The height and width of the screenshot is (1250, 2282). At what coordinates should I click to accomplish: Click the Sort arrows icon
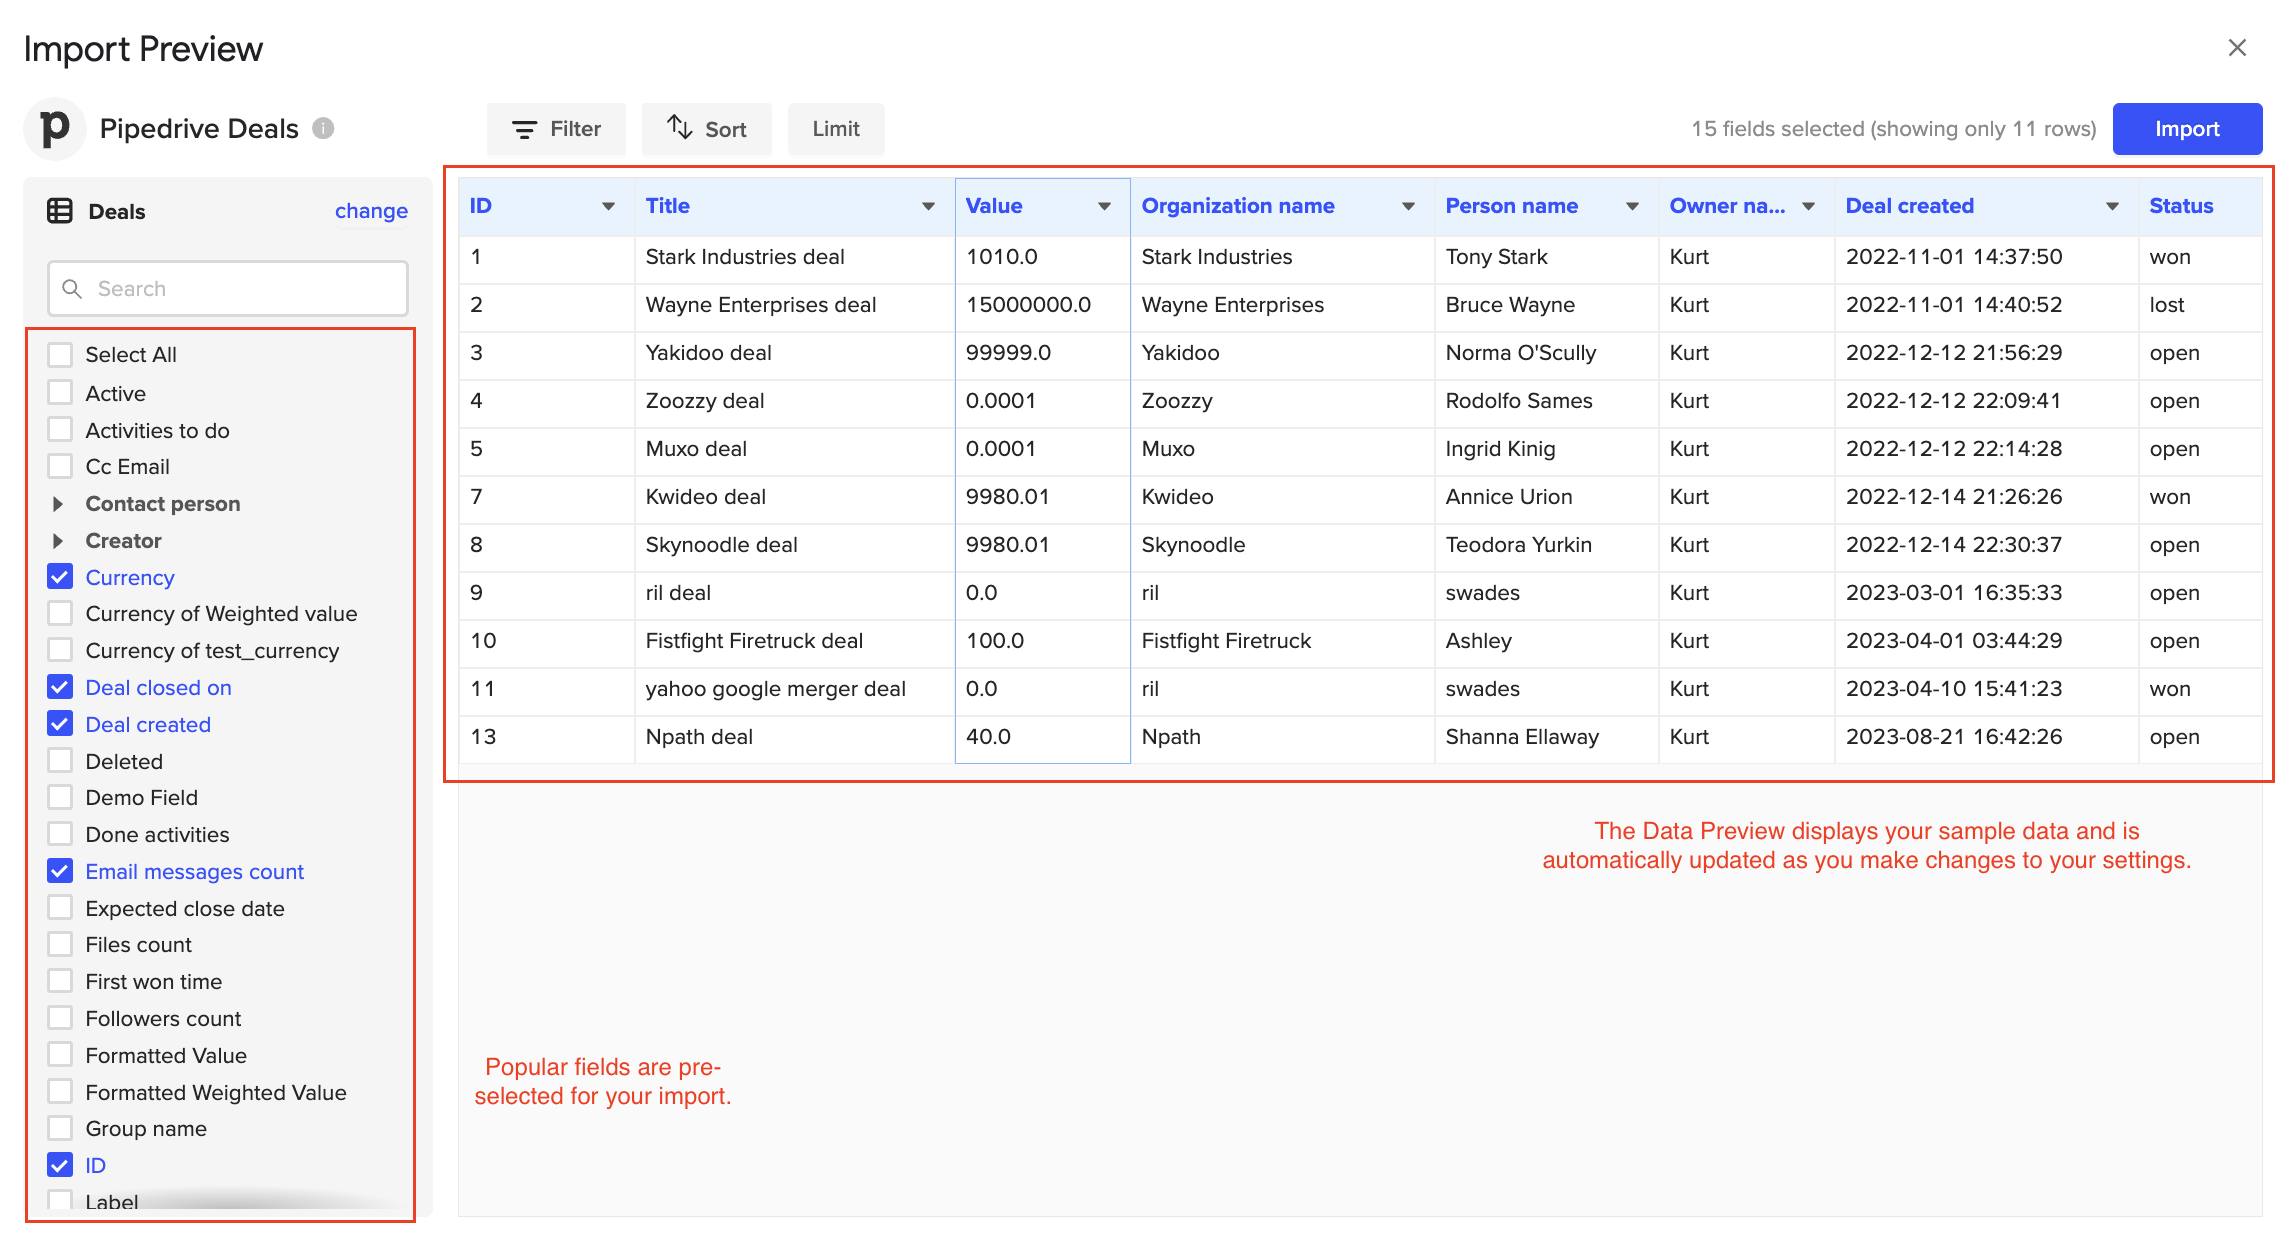click(x=680, y=128)
